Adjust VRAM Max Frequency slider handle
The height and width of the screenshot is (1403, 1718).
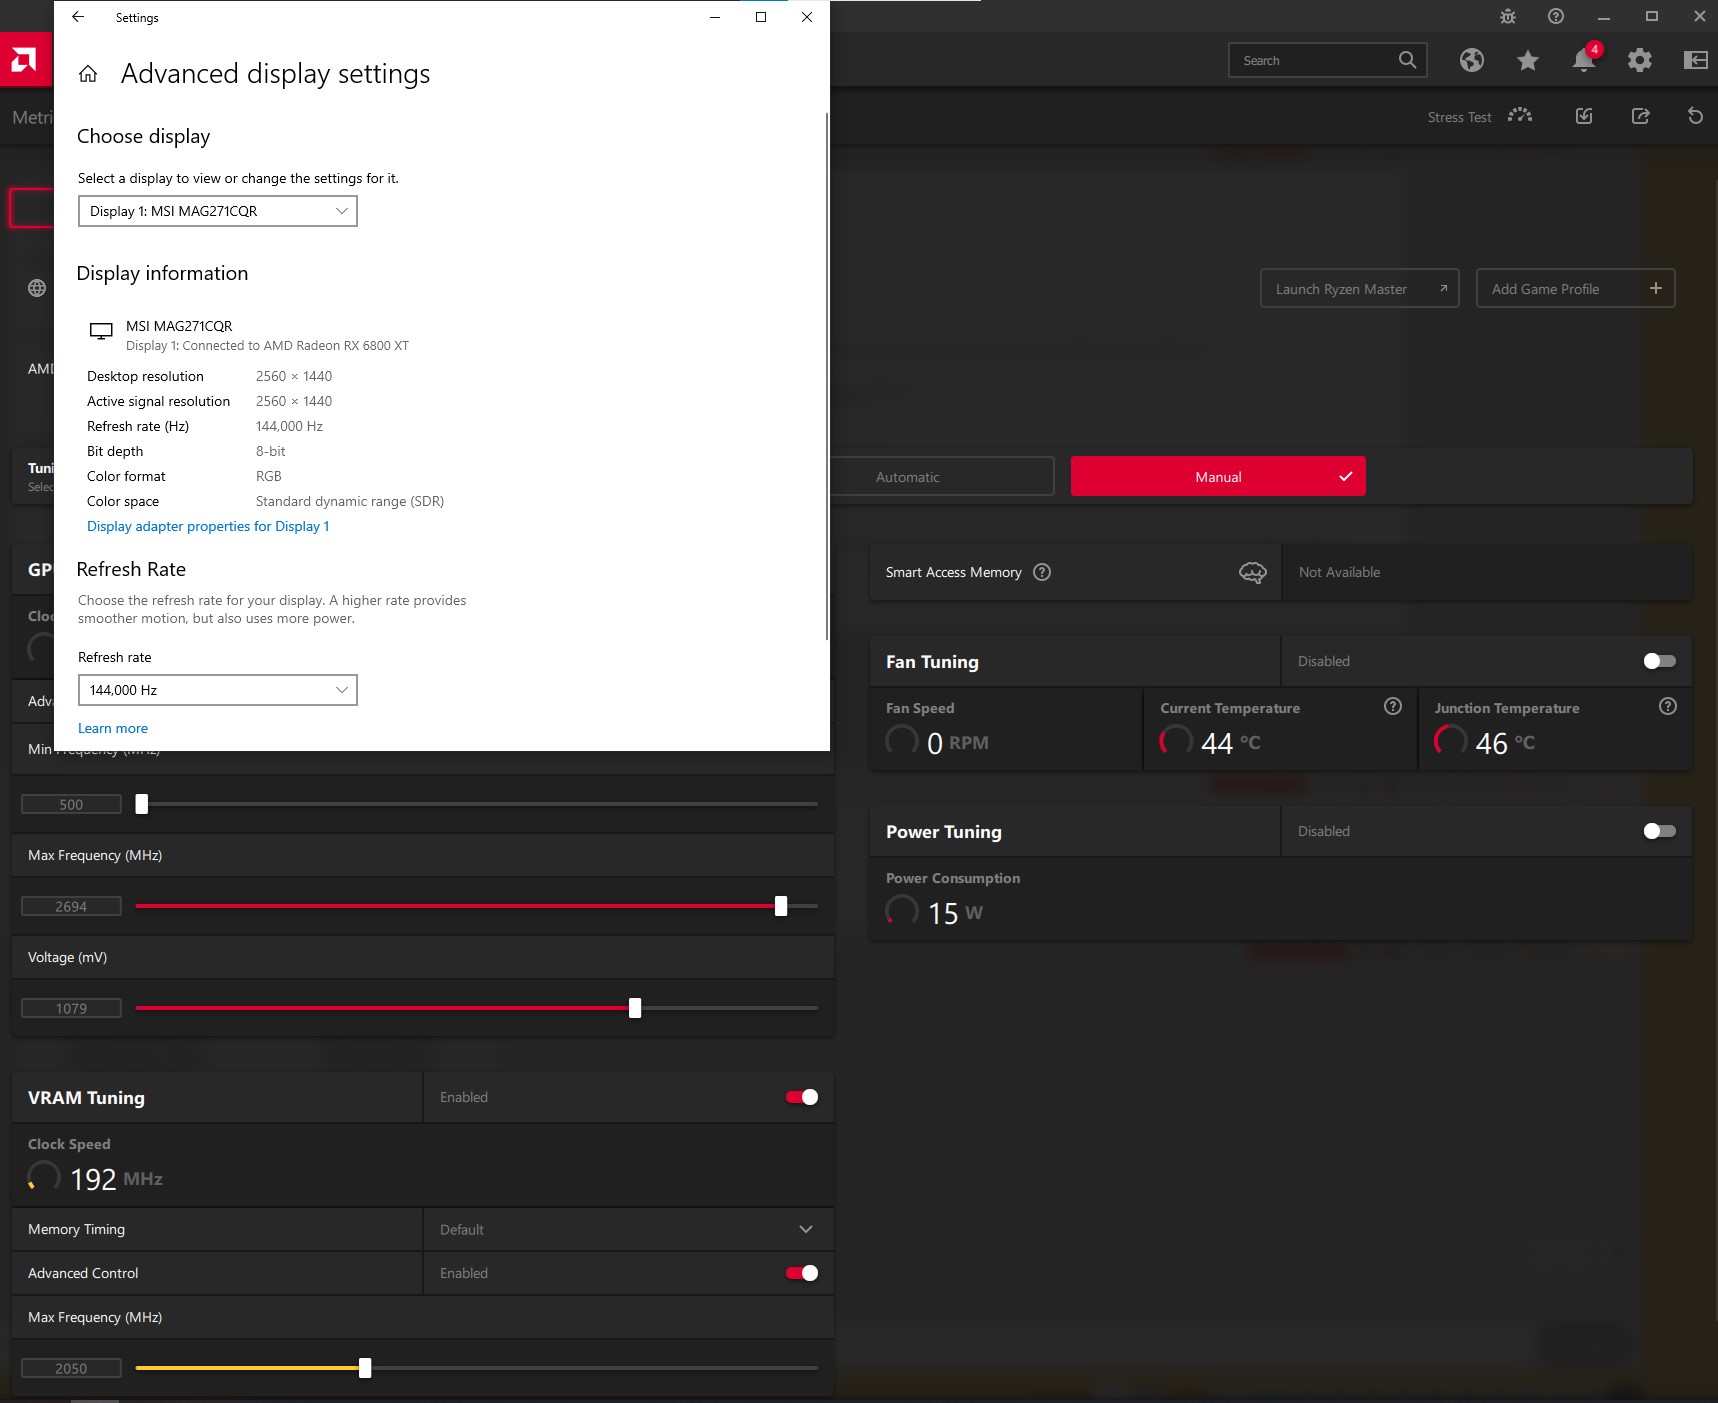coord(365,1368)
